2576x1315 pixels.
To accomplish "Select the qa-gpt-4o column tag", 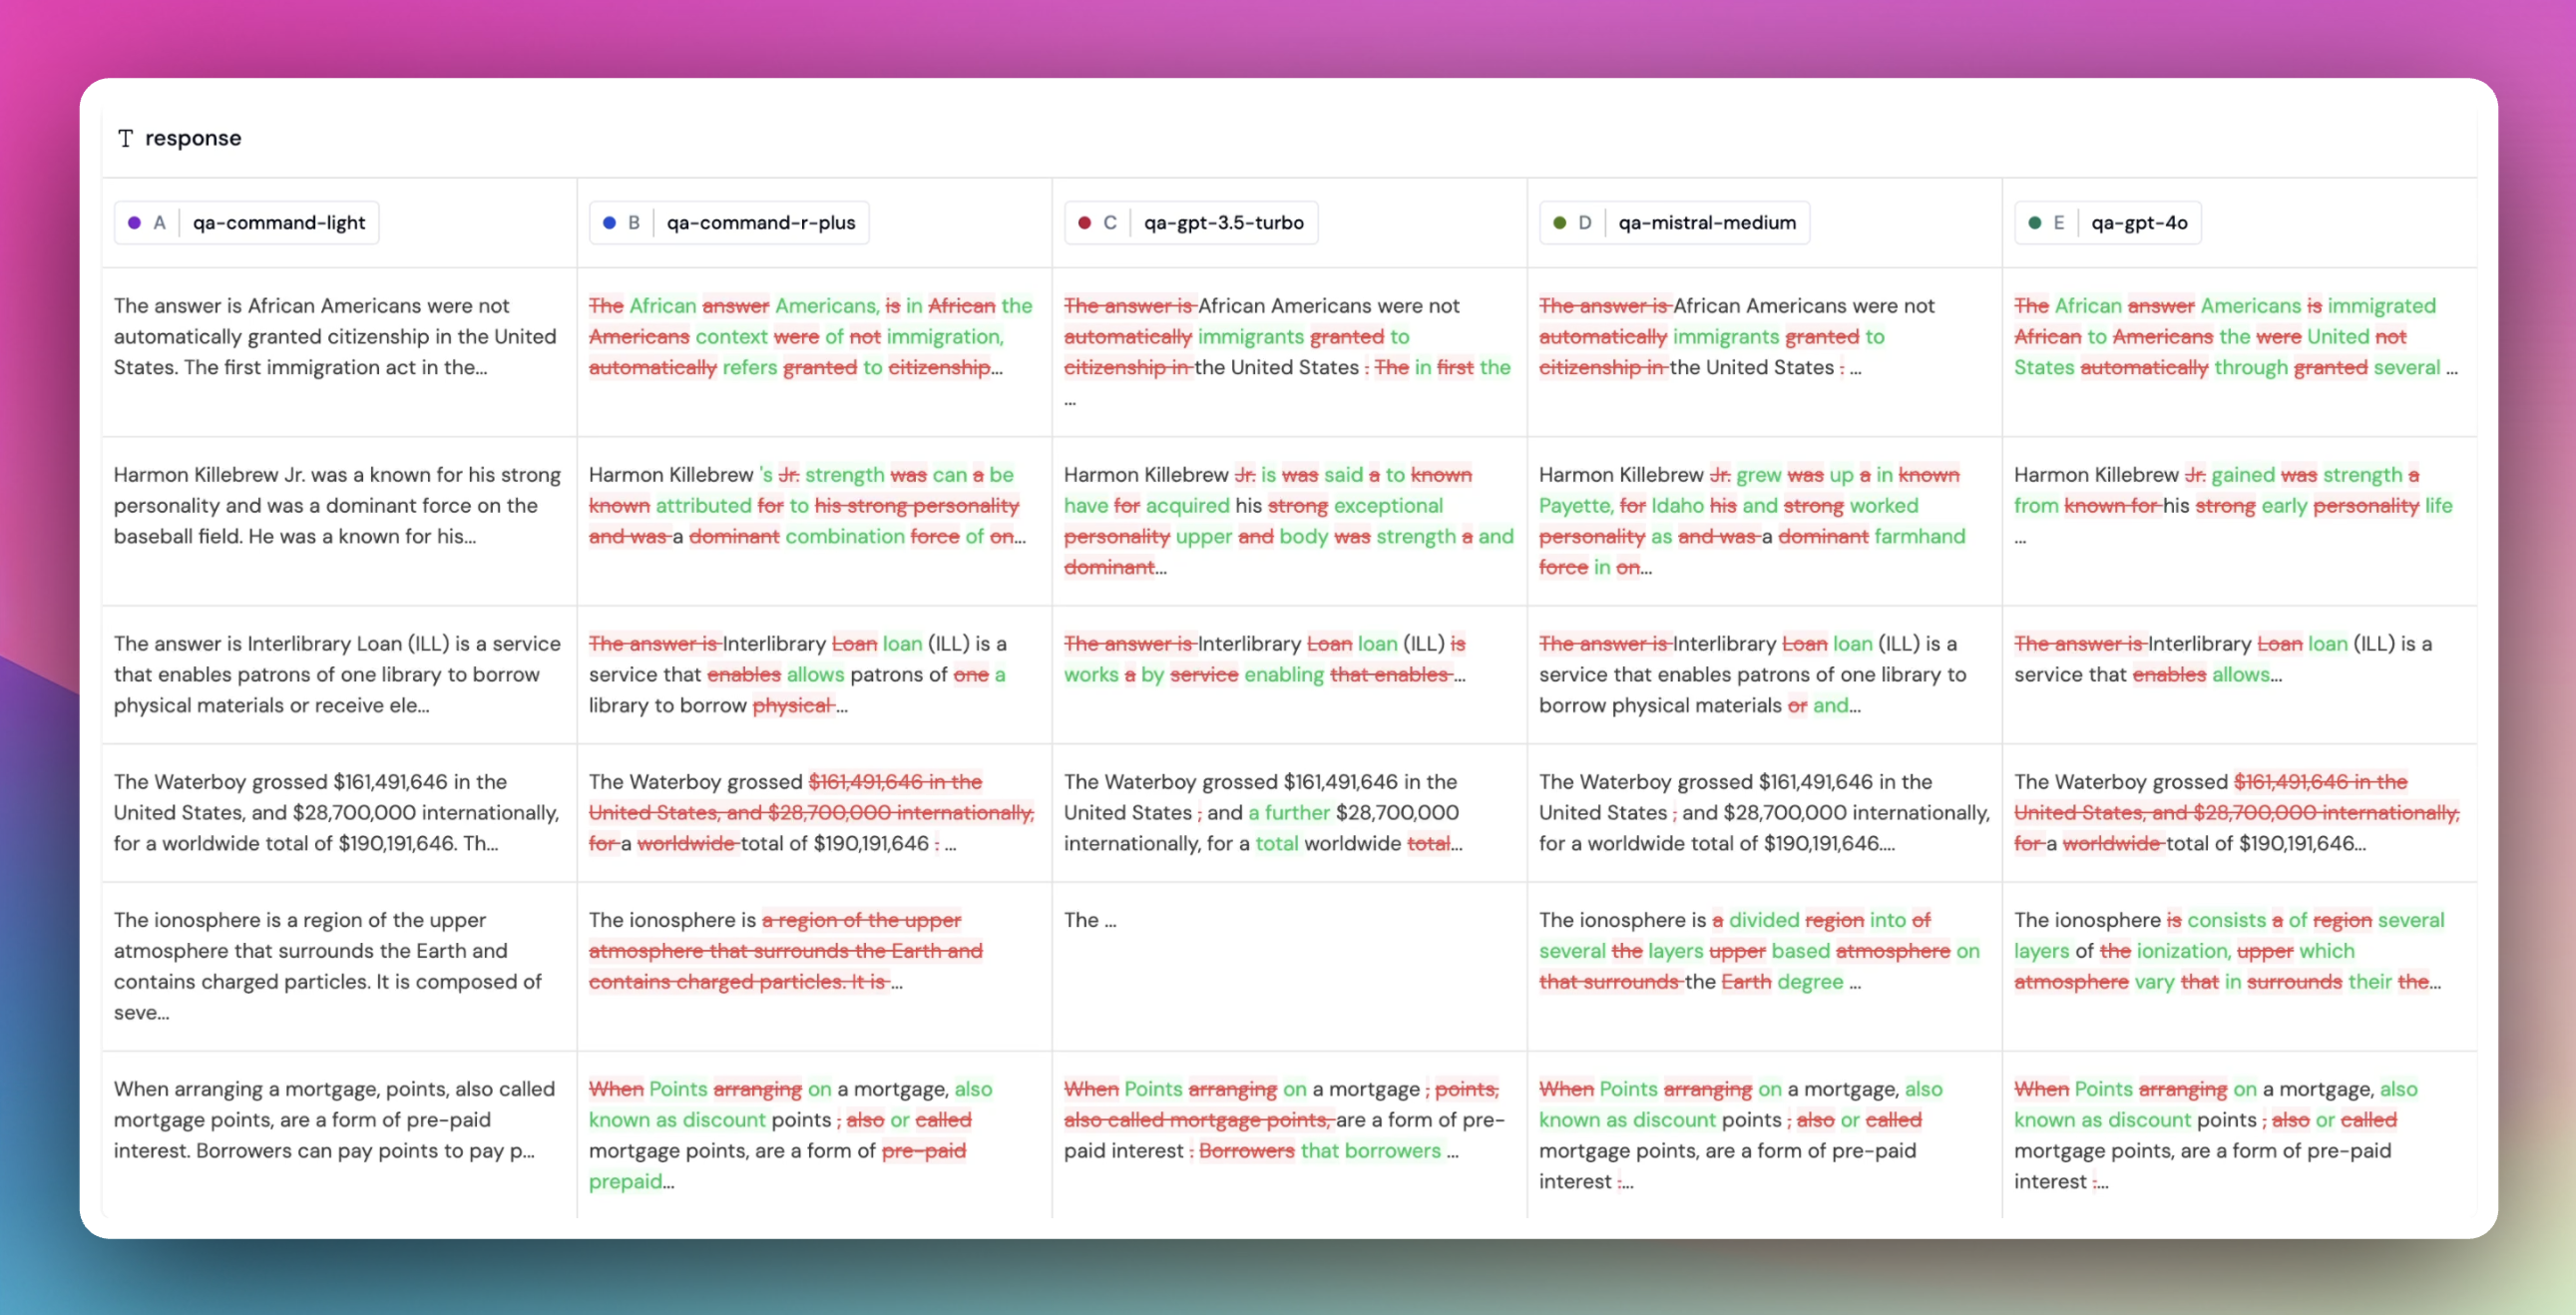I will [2138, 223].
